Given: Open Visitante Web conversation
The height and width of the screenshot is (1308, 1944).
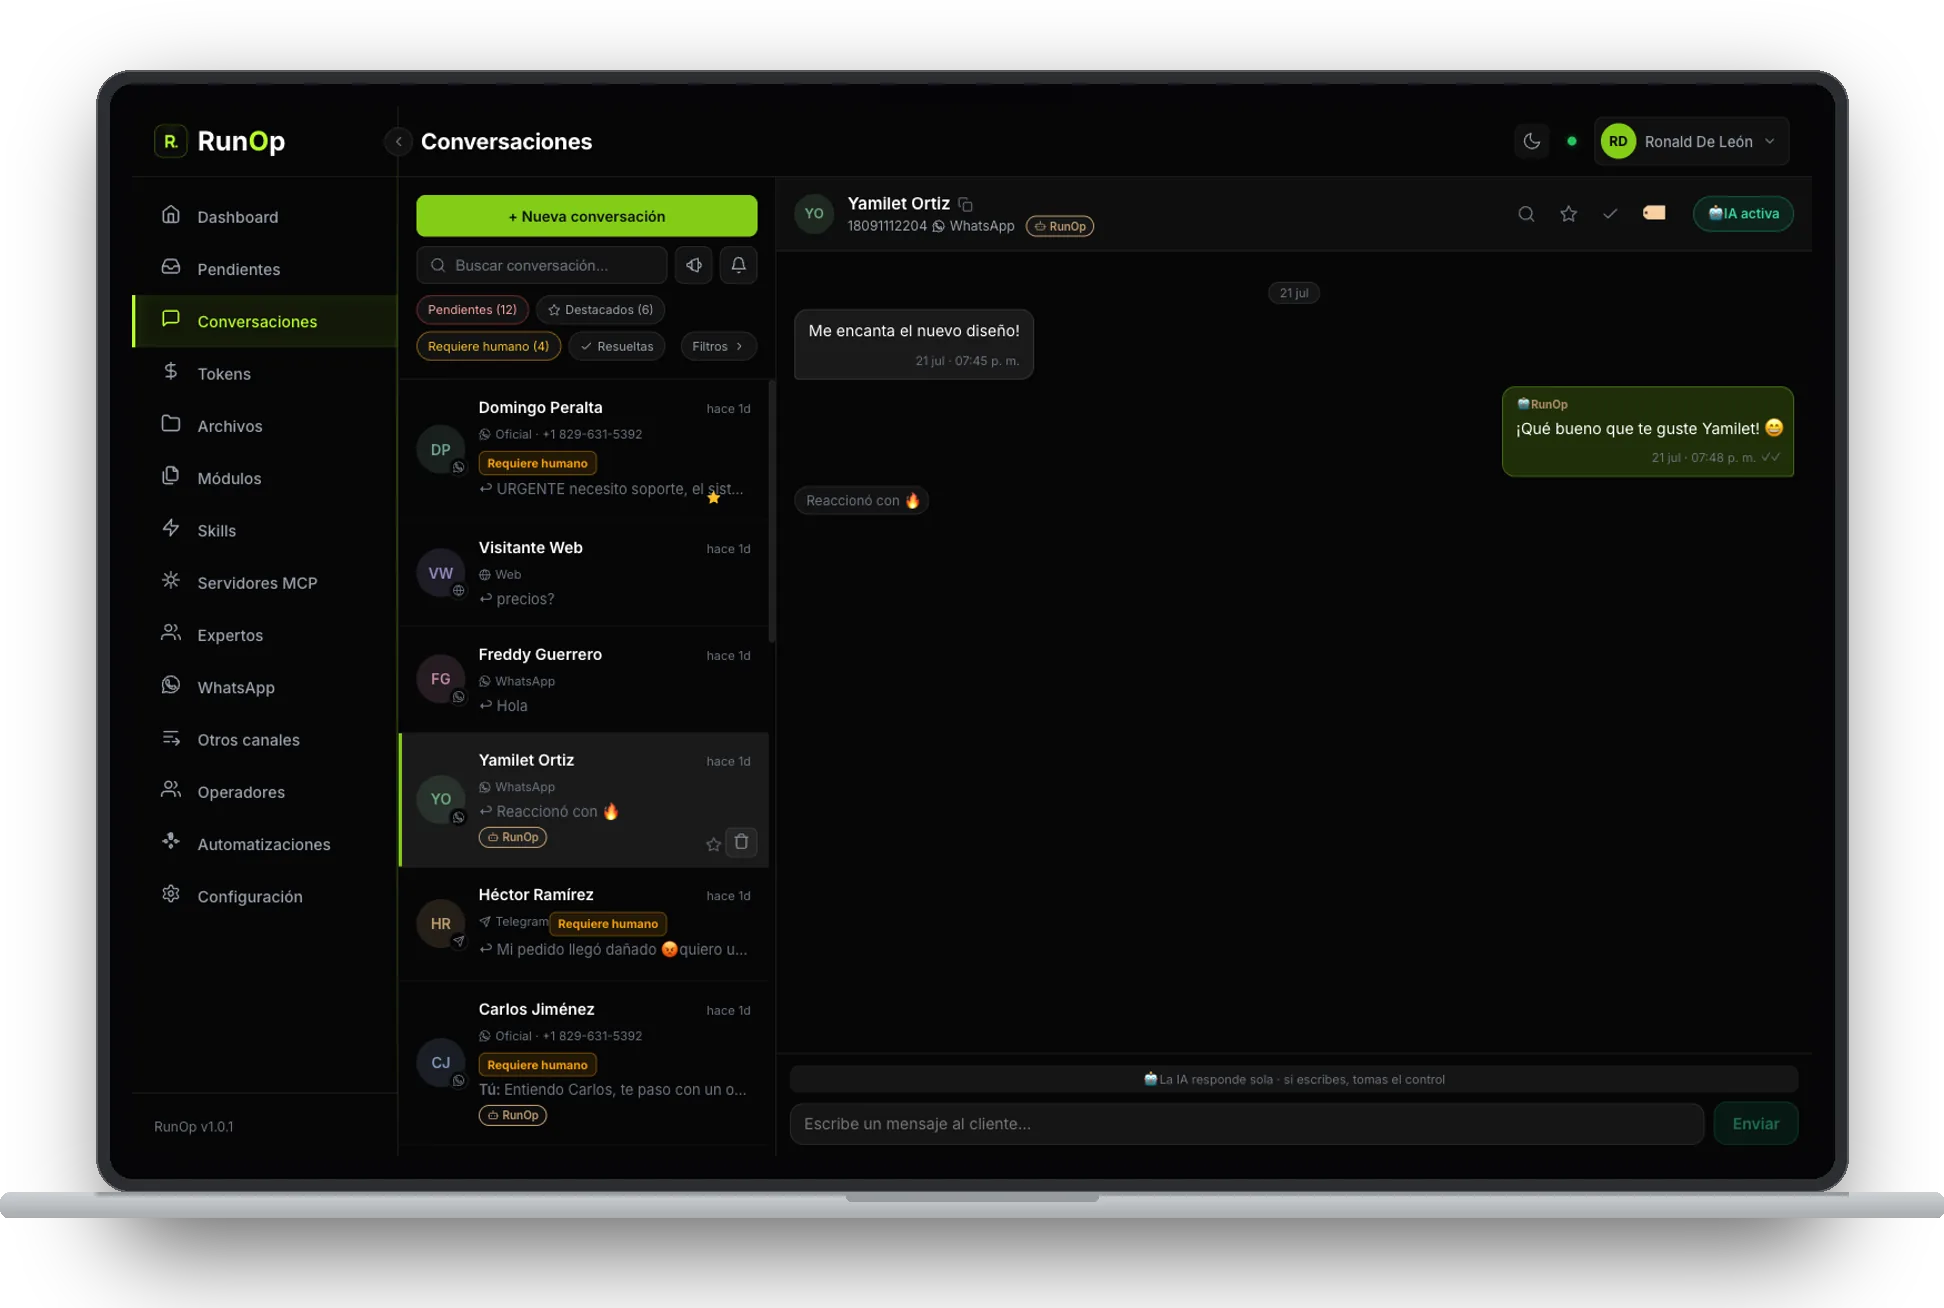Looking at the screenshot, I should pyautogui.click(x=584, y=573).
